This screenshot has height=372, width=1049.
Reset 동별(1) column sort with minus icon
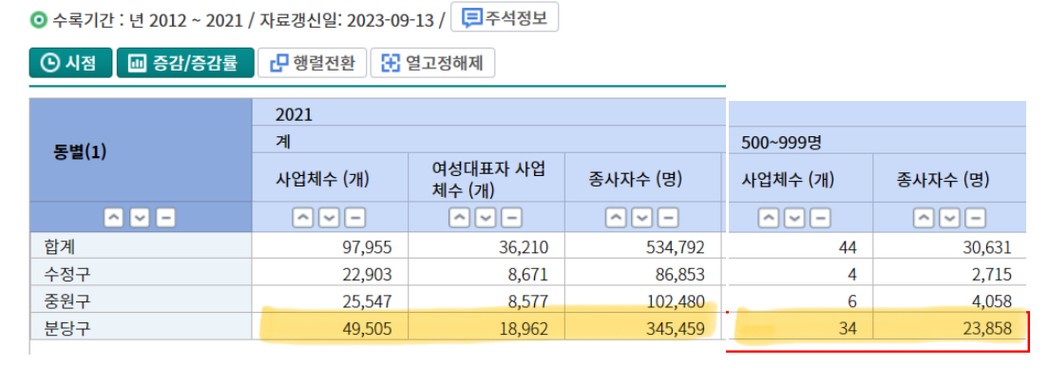[x=165, y=218]
